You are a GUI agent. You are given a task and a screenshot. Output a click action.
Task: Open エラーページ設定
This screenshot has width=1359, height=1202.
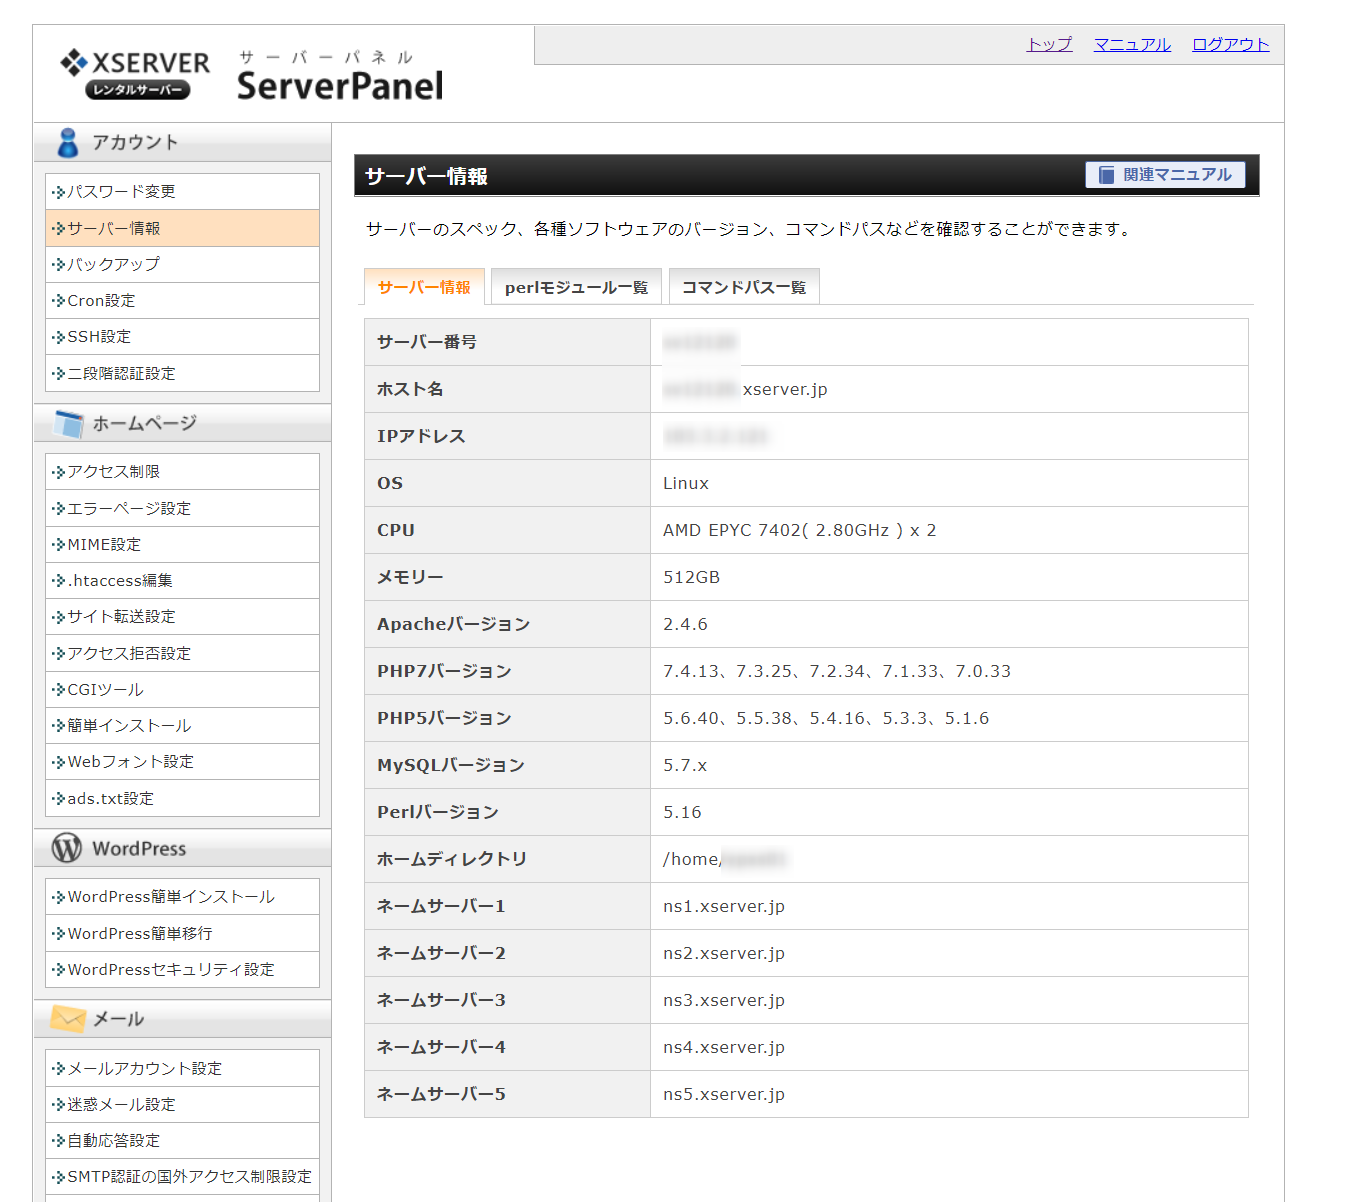point(183,508)
